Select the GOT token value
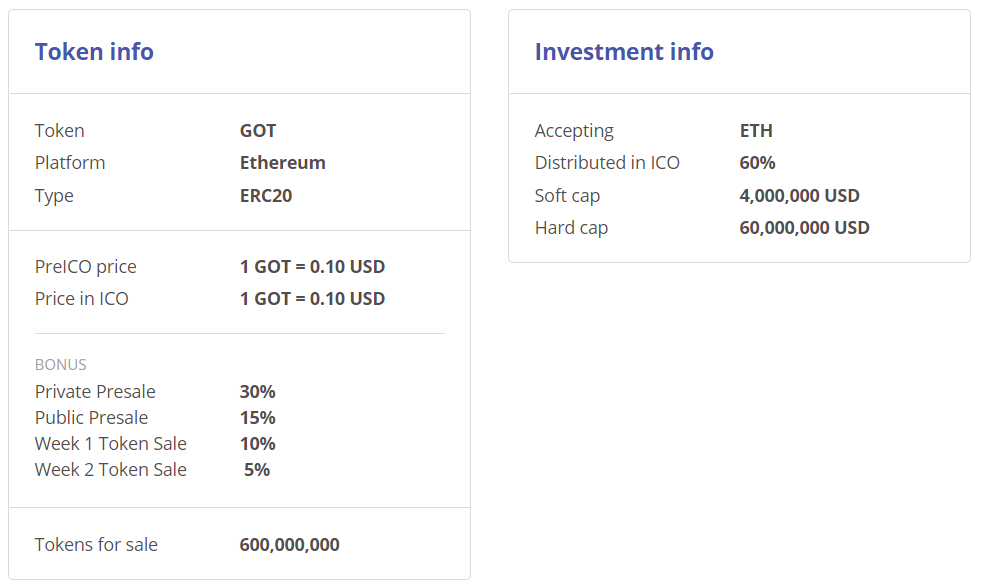The width and height of the screenshot is (983, 588). (x=258, y=131)
